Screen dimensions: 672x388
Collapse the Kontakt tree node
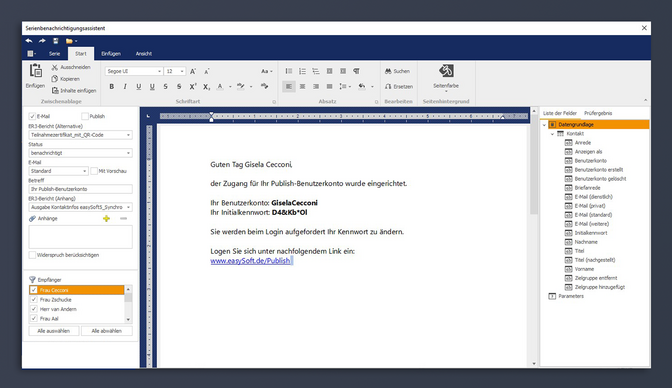(552, 134)
